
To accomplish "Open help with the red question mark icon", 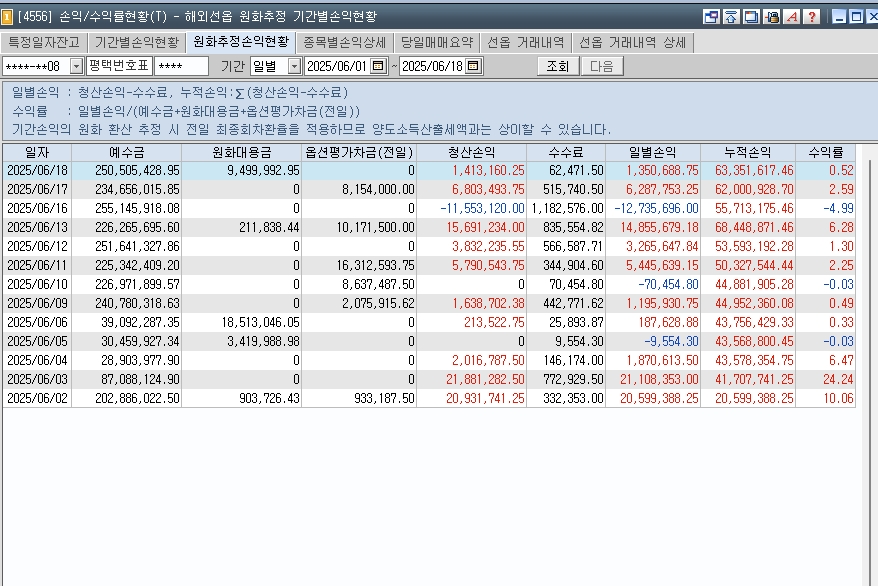I will 812,17.
